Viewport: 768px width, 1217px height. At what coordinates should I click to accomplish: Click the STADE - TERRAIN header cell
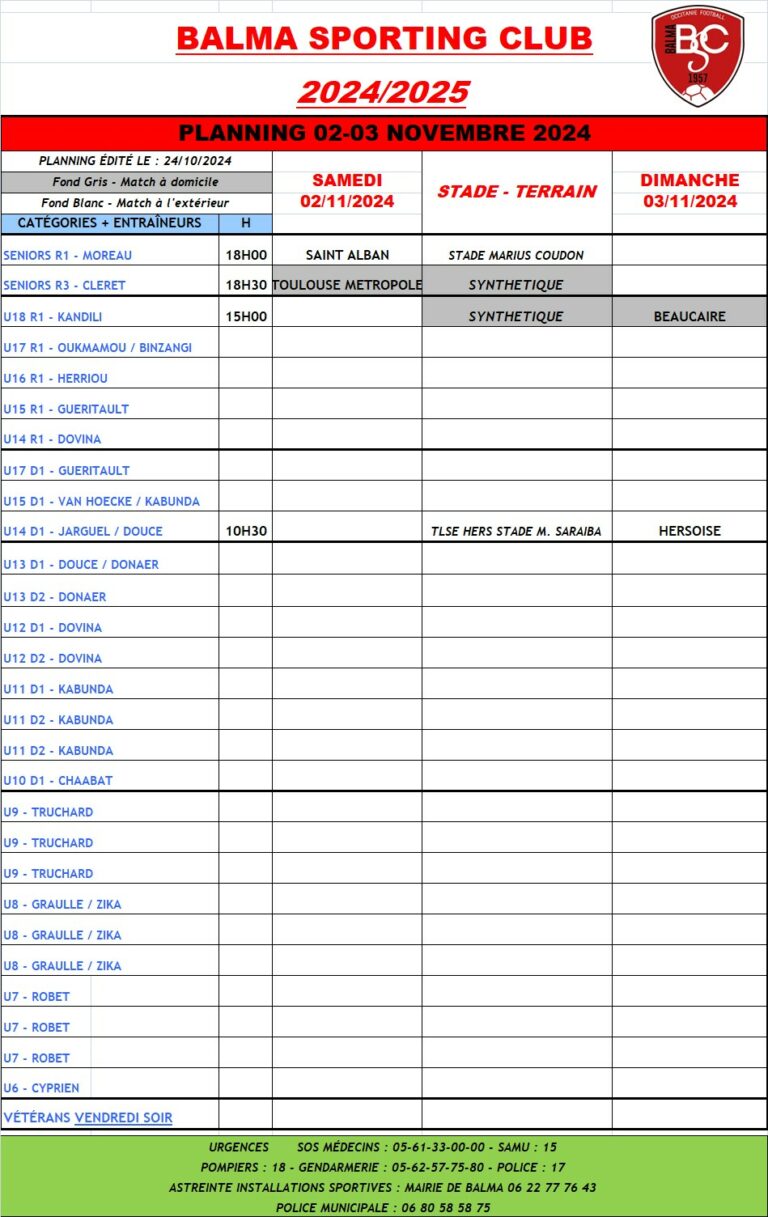[517, 192]
